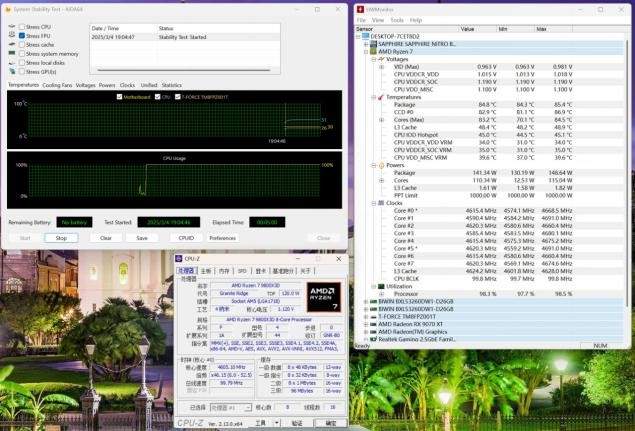Click the AMD Radeon(TM) Graphics icon
Image resolution: width=635 pixels, height=431 pixels.
tap(373, 332)
